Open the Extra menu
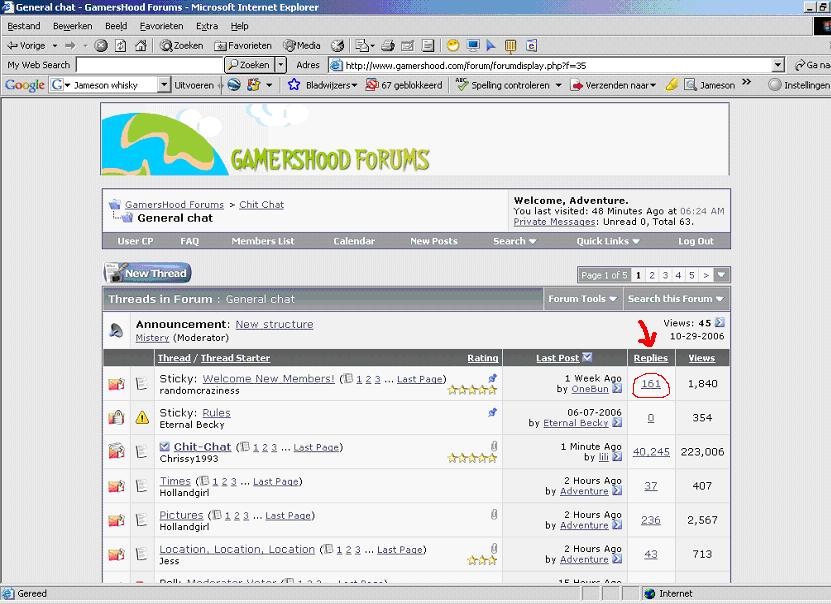Viewport: 831px width, 604px height. point(207,25)
